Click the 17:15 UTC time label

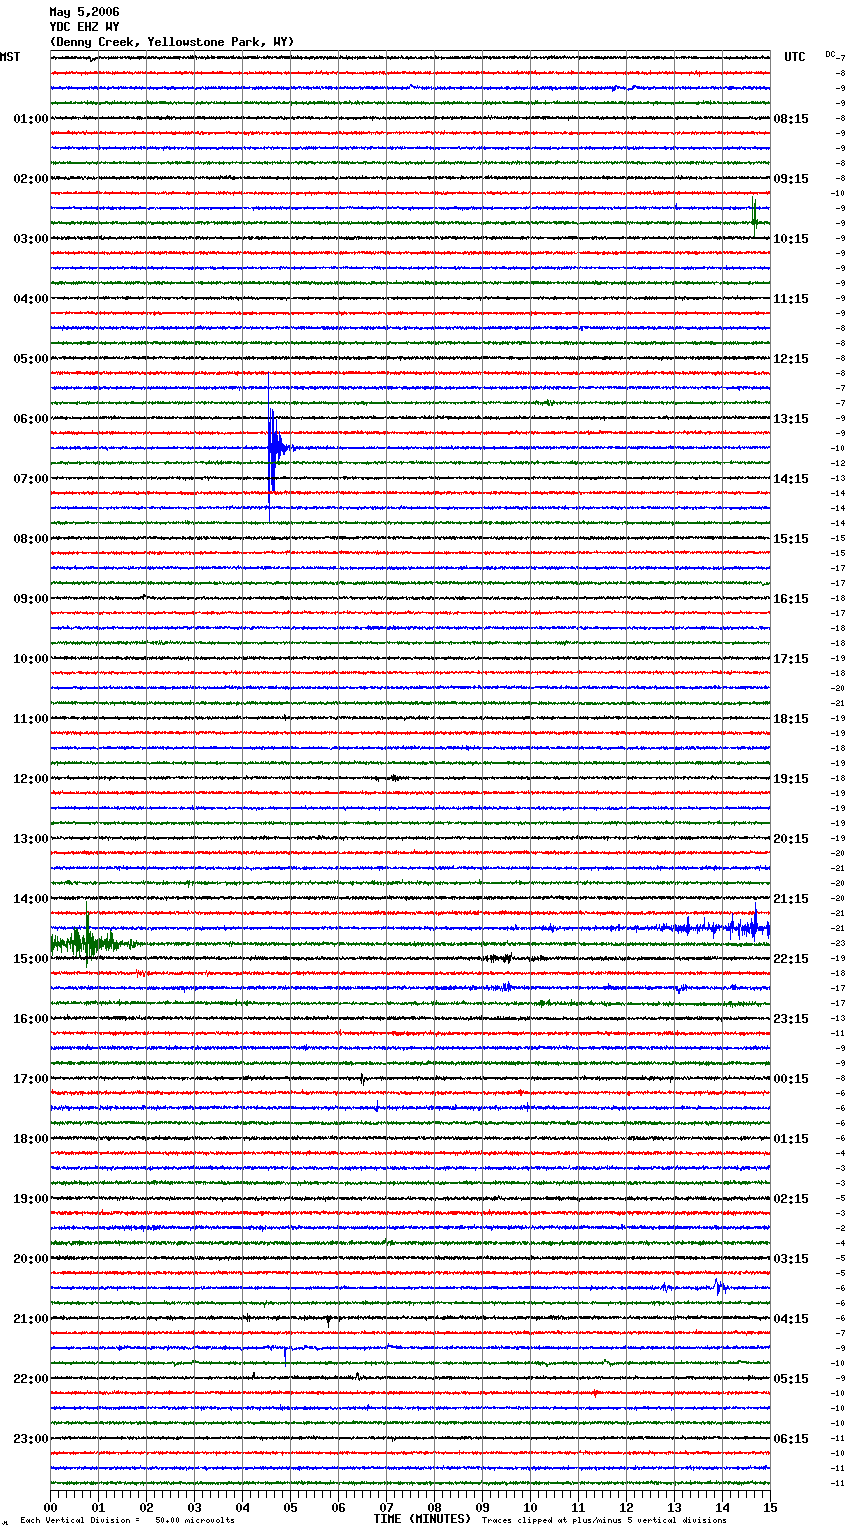click(791, 659)
